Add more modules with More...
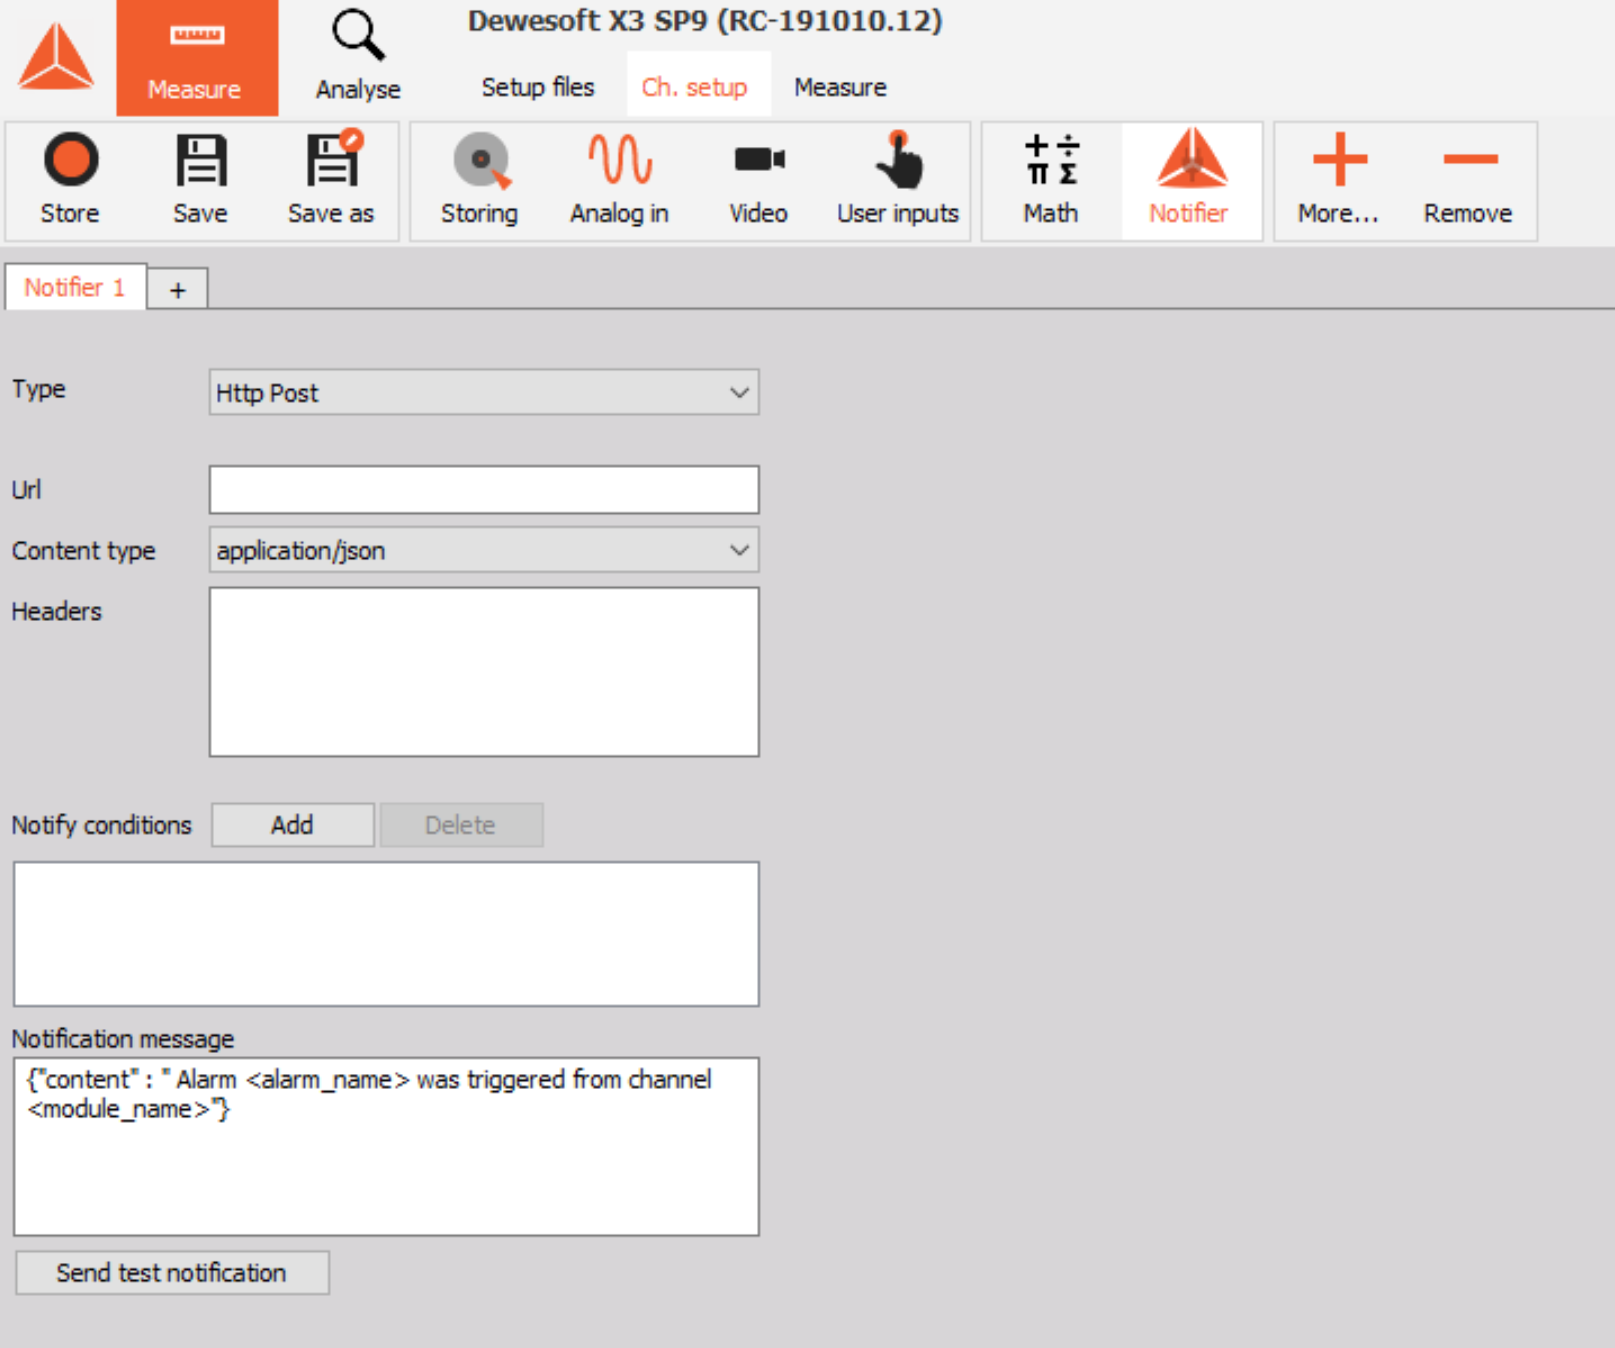Viewport: 1615px width, 1348px height. point(1338,181)
